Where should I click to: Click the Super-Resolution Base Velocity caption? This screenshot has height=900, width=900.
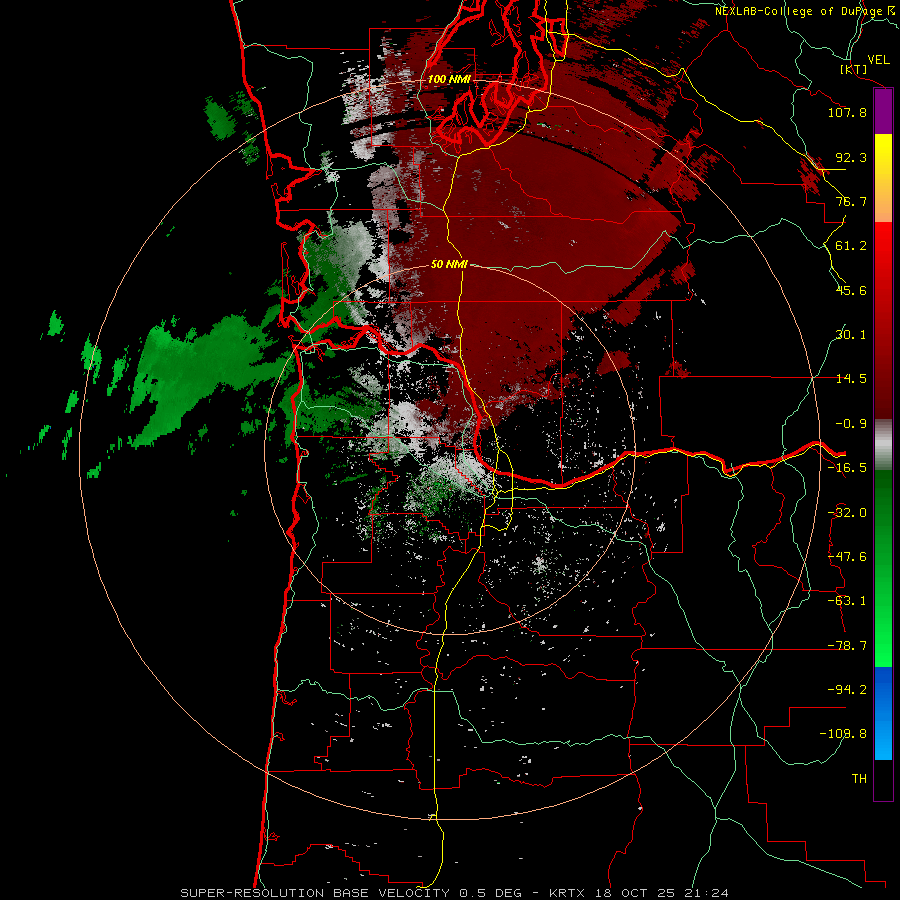point(455,893)
